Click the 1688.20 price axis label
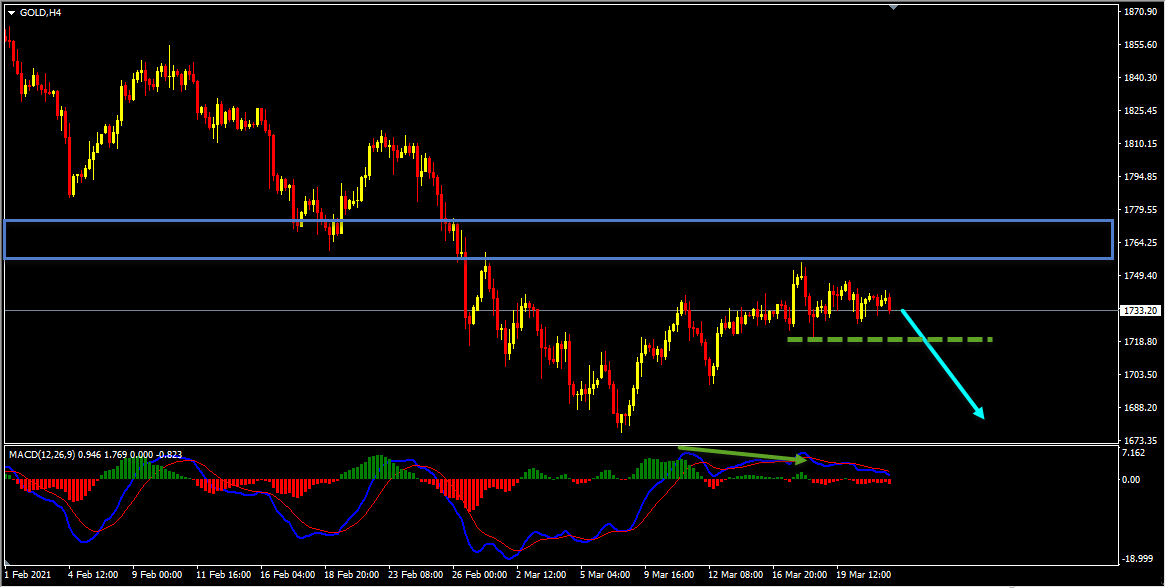The height and width of the screenshot is (588, 1166). click(1140, 407)
